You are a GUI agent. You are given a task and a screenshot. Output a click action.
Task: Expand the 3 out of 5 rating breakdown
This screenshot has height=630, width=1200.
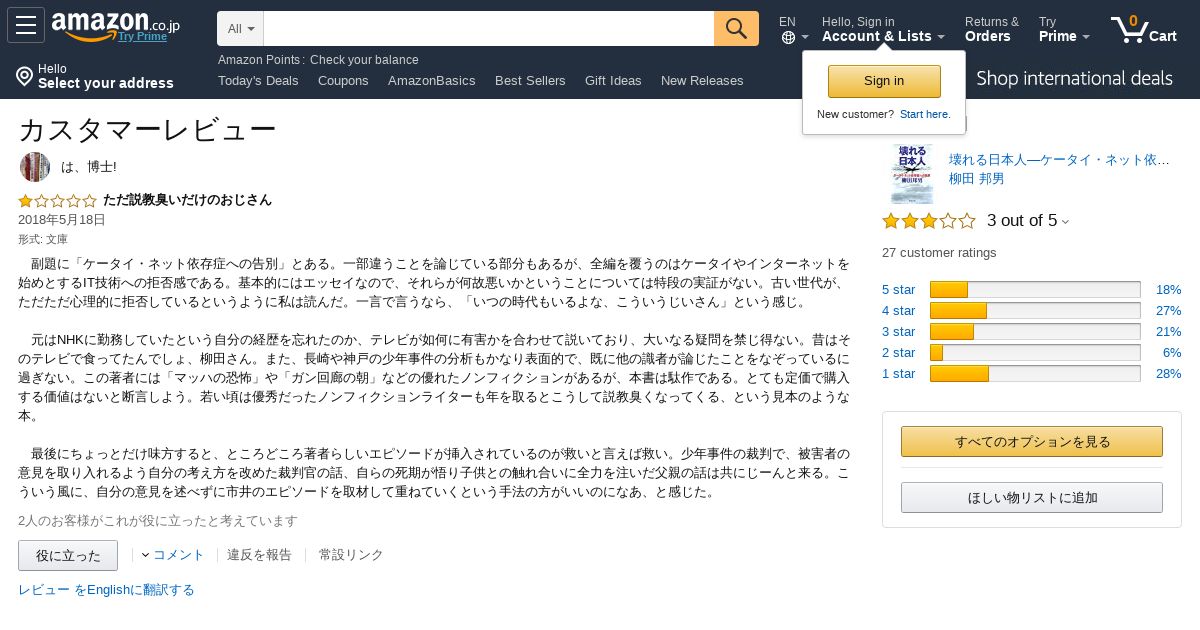[x=1028, y=221]
